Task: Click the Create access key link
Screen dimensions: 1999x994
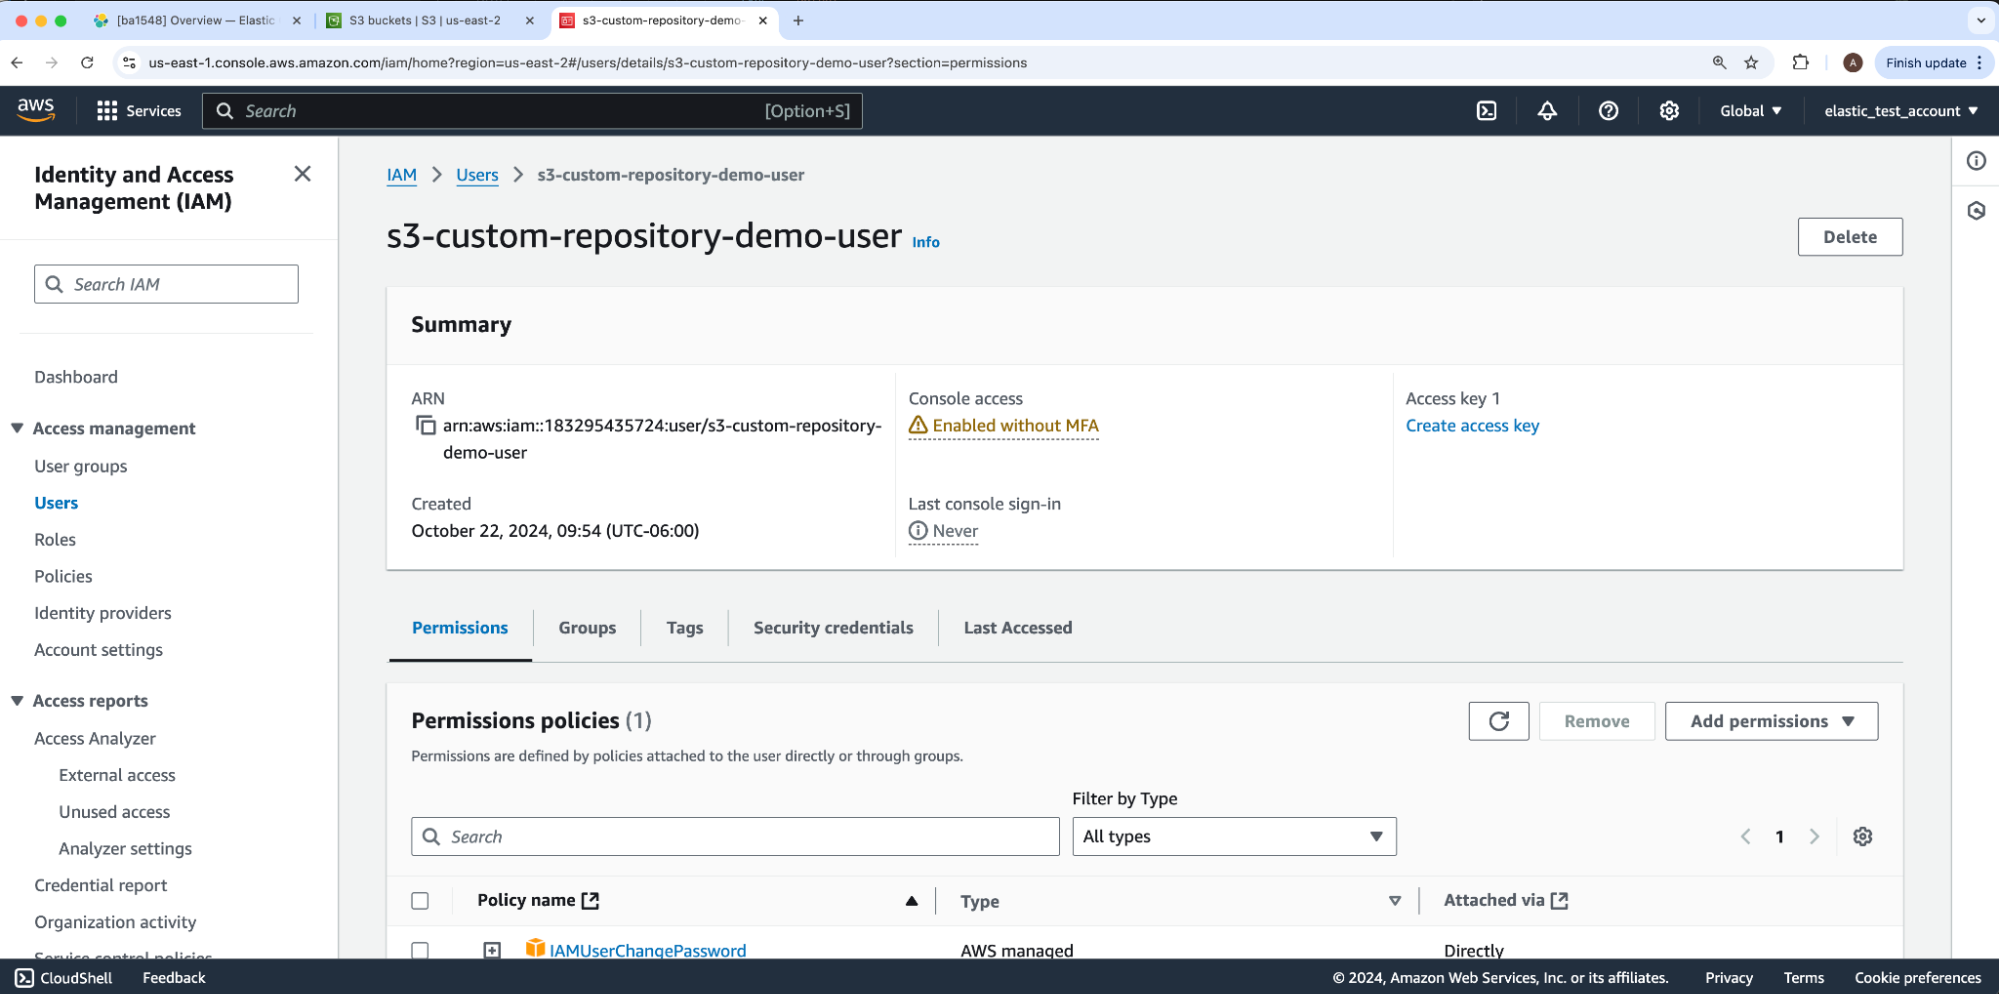Action: coord(1472,426)
